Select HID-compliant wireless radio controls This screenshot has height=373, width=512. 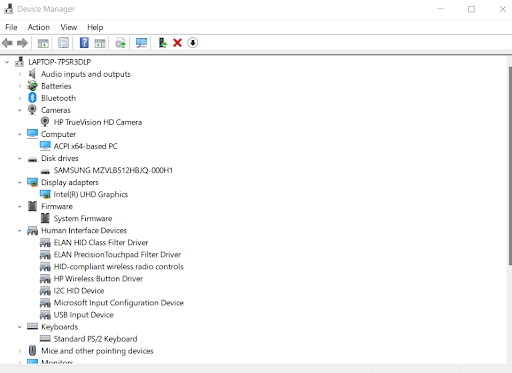click(x=119, y=266)
